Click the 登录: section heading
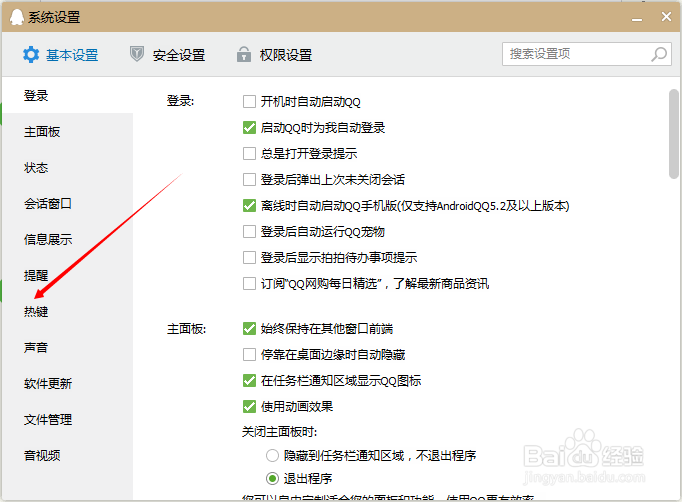Image resolution: width=682 pixels, height=502 pixels. 180,101
